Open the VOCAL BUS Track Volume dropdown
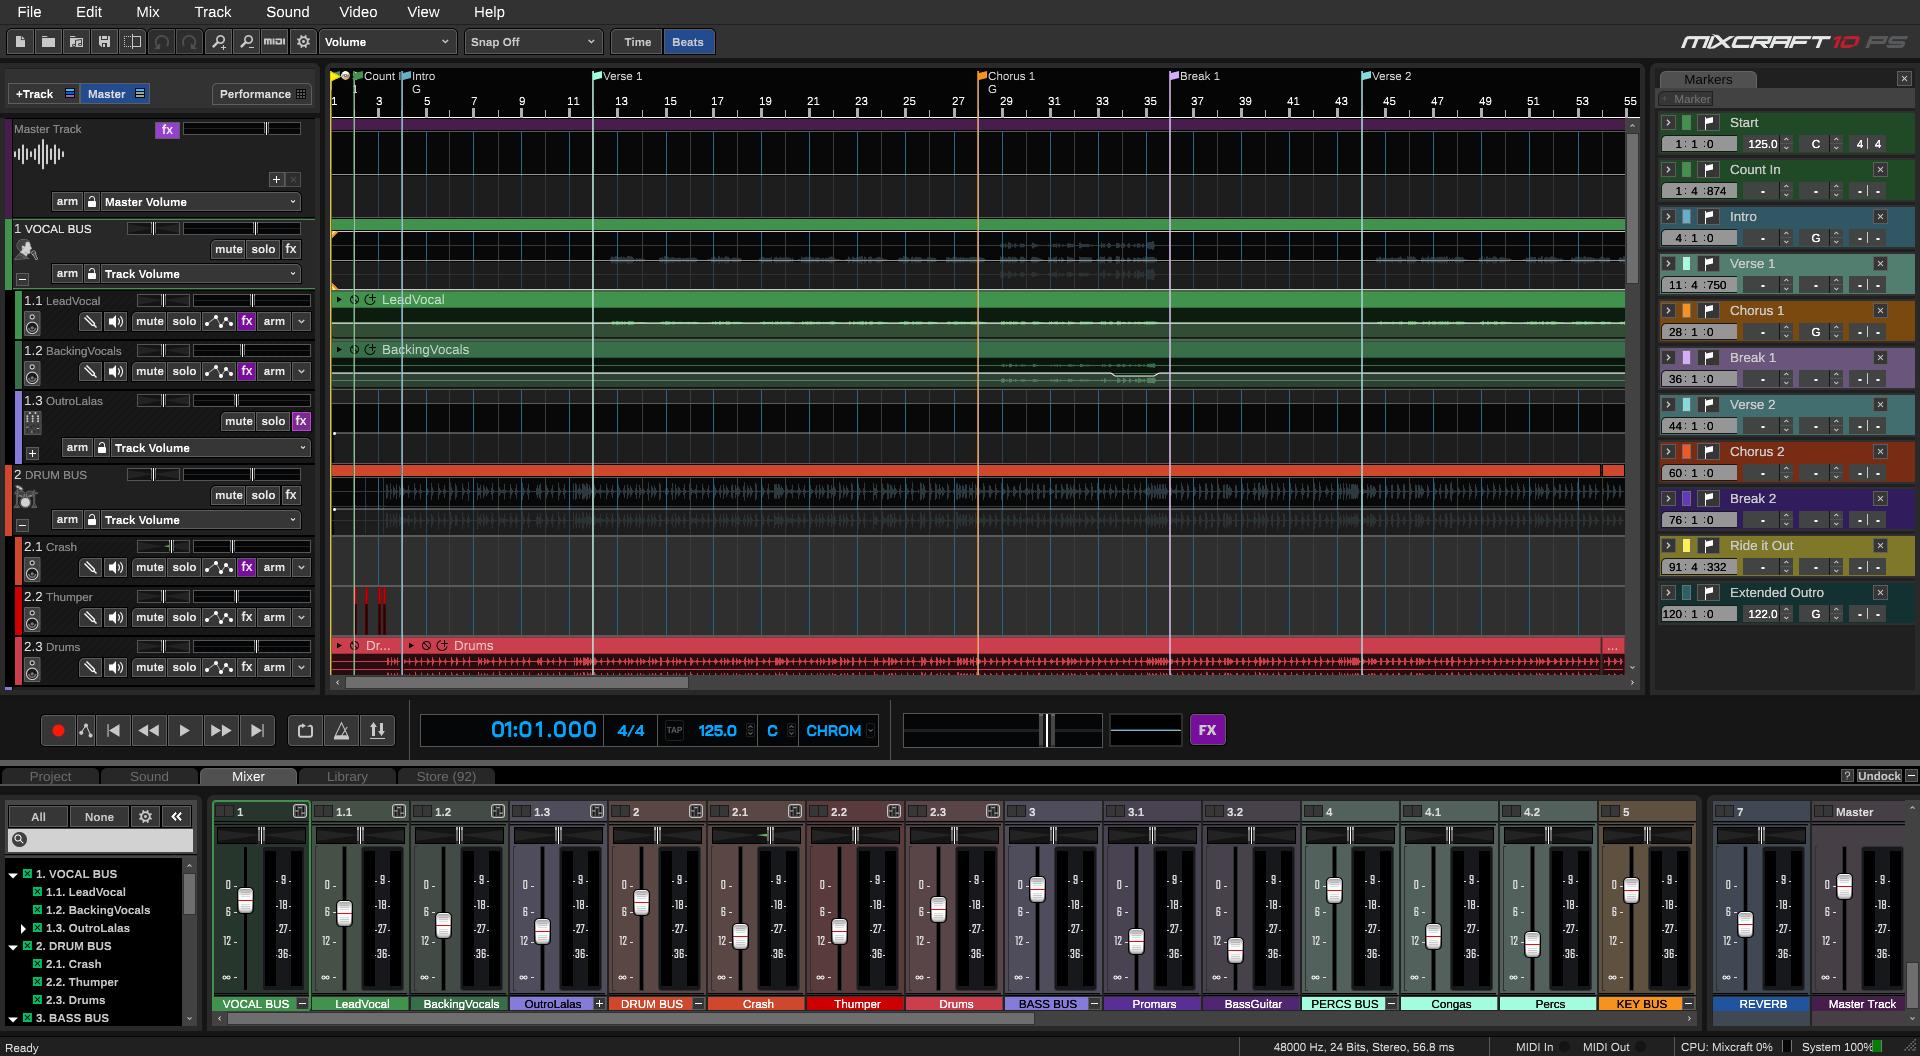 [200, 274]
